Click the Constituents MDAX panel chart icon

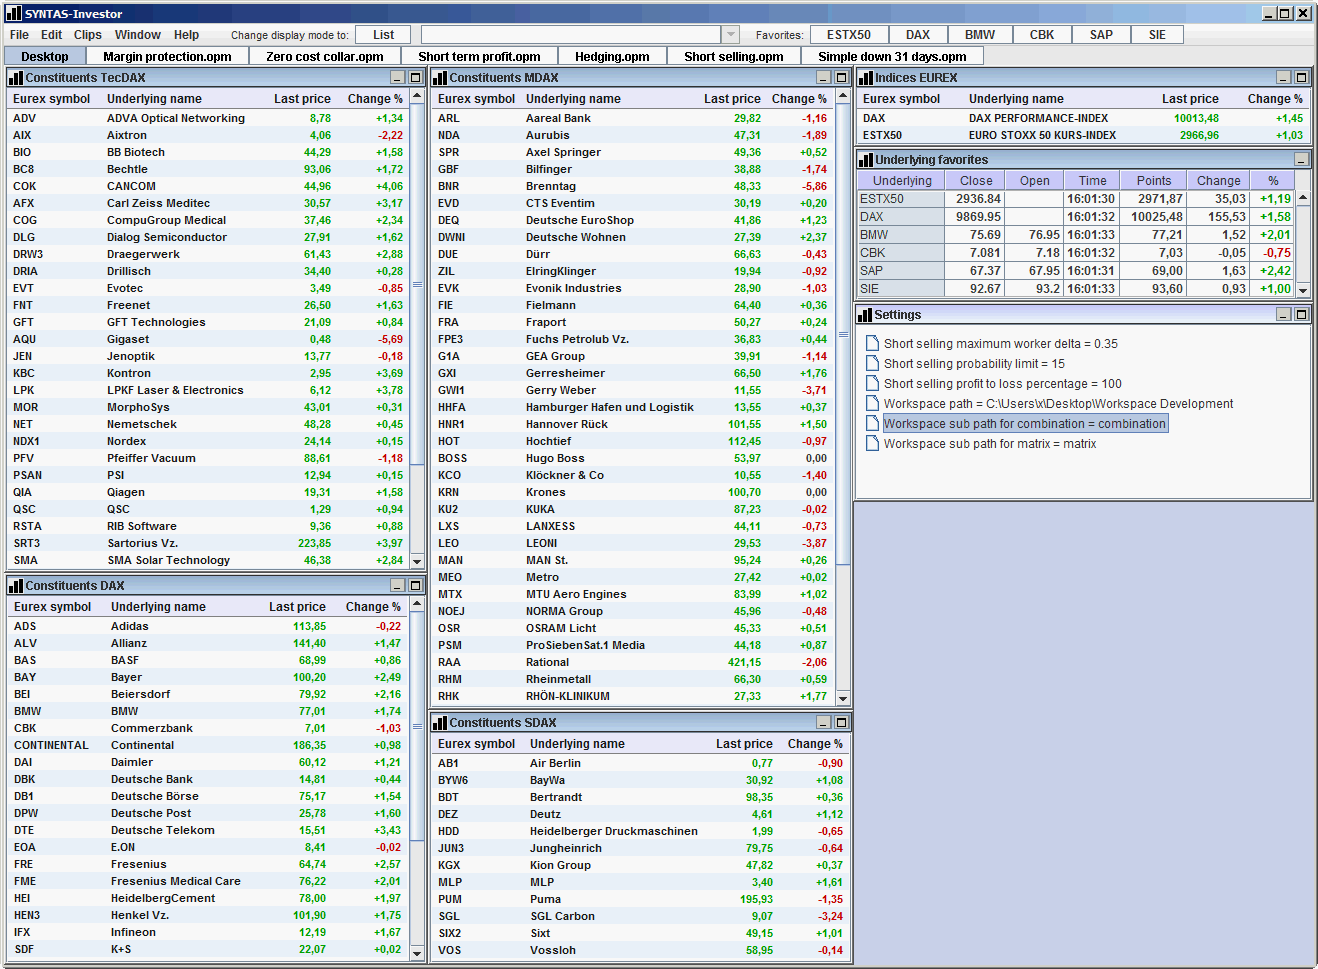click(440, 78)
